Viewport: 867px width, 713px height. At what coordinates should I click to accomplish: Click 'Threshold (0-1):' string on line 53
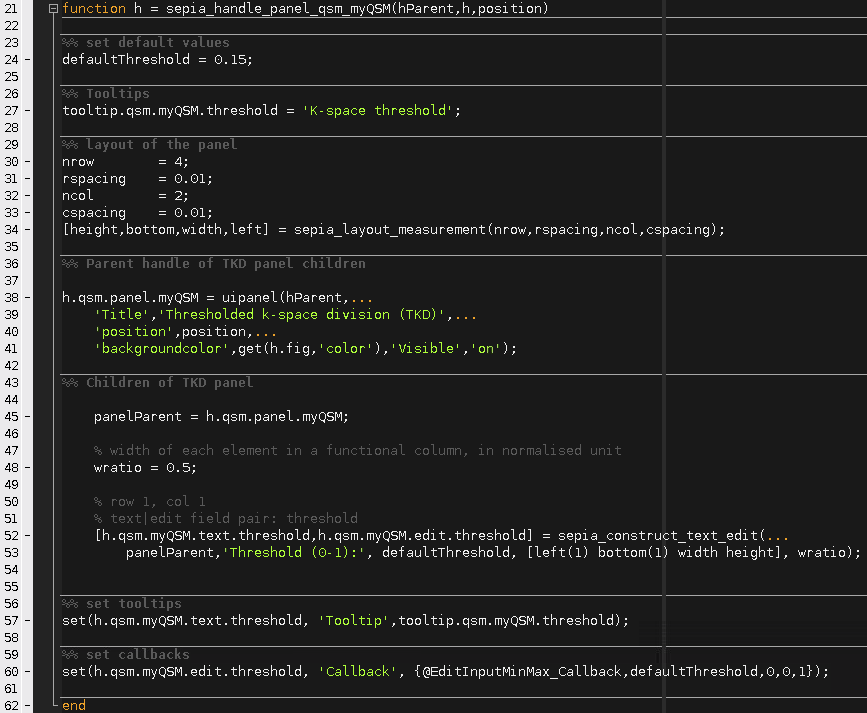pyautogui.click(x=294, y=553)
